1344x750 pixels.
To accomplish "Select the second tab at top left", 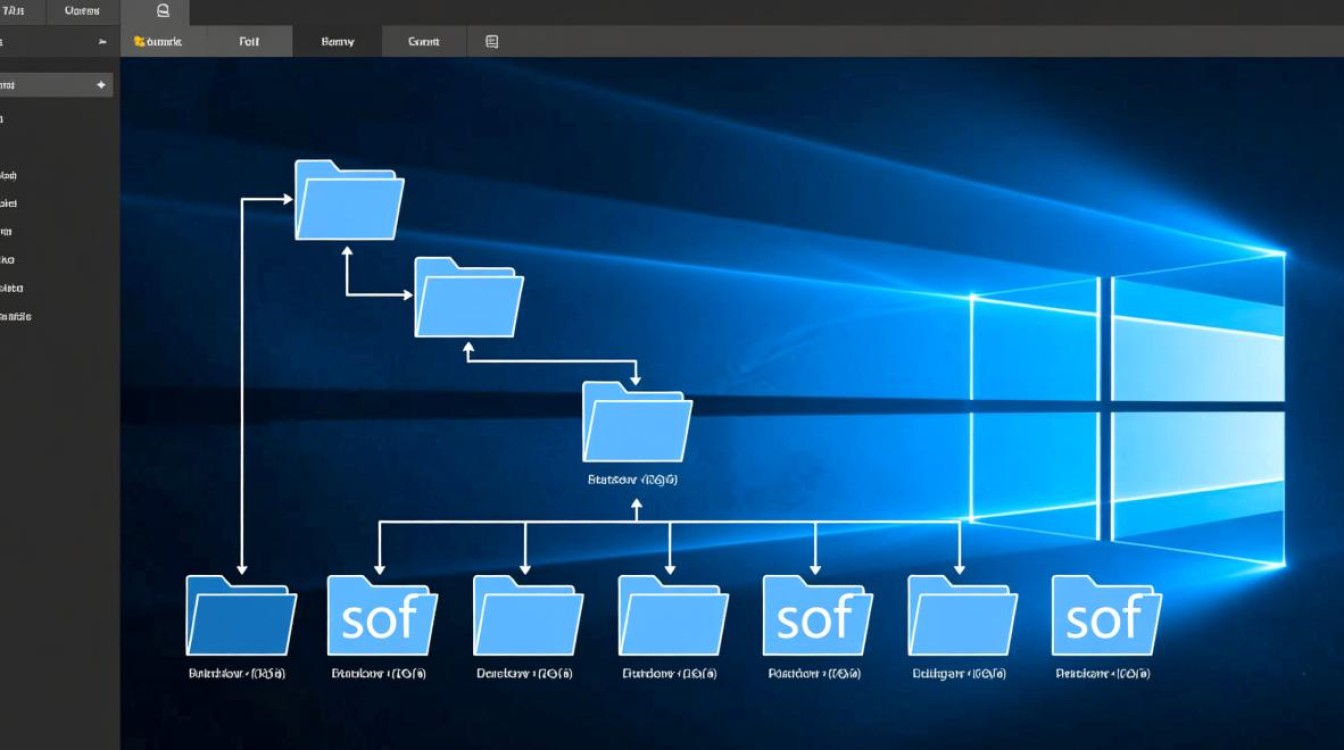I will pos(80,11).
